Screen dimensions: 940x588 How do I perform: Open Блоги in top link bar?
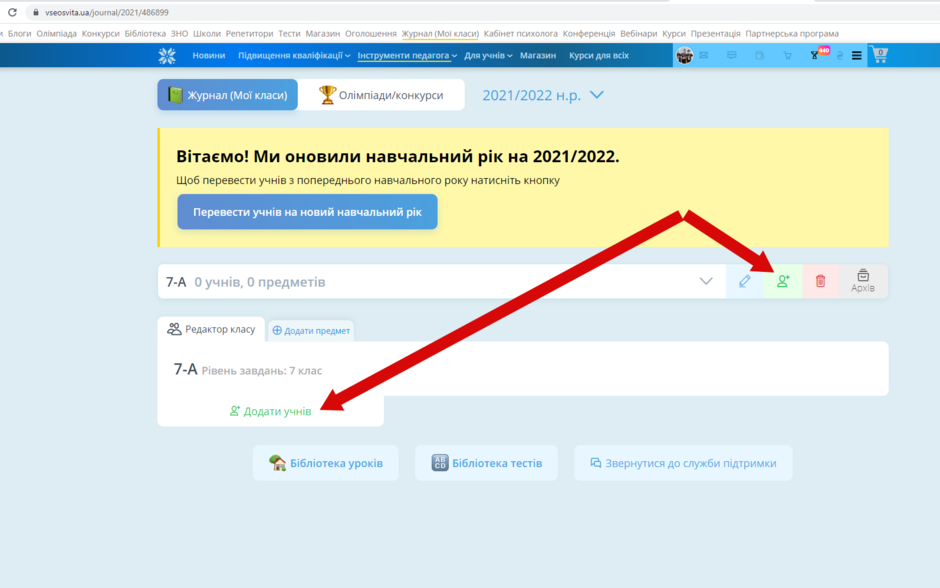click(19, 34)
